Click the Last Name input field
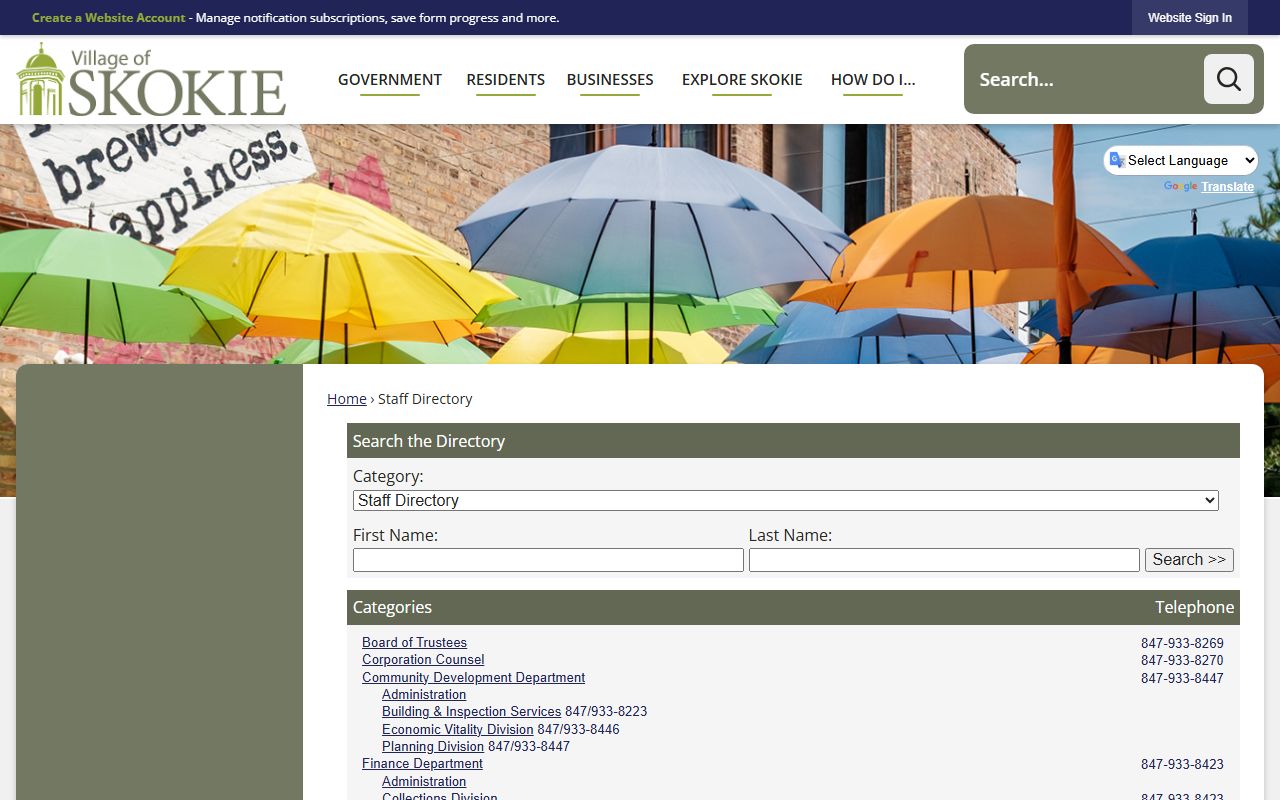 [x=944, y=560]
